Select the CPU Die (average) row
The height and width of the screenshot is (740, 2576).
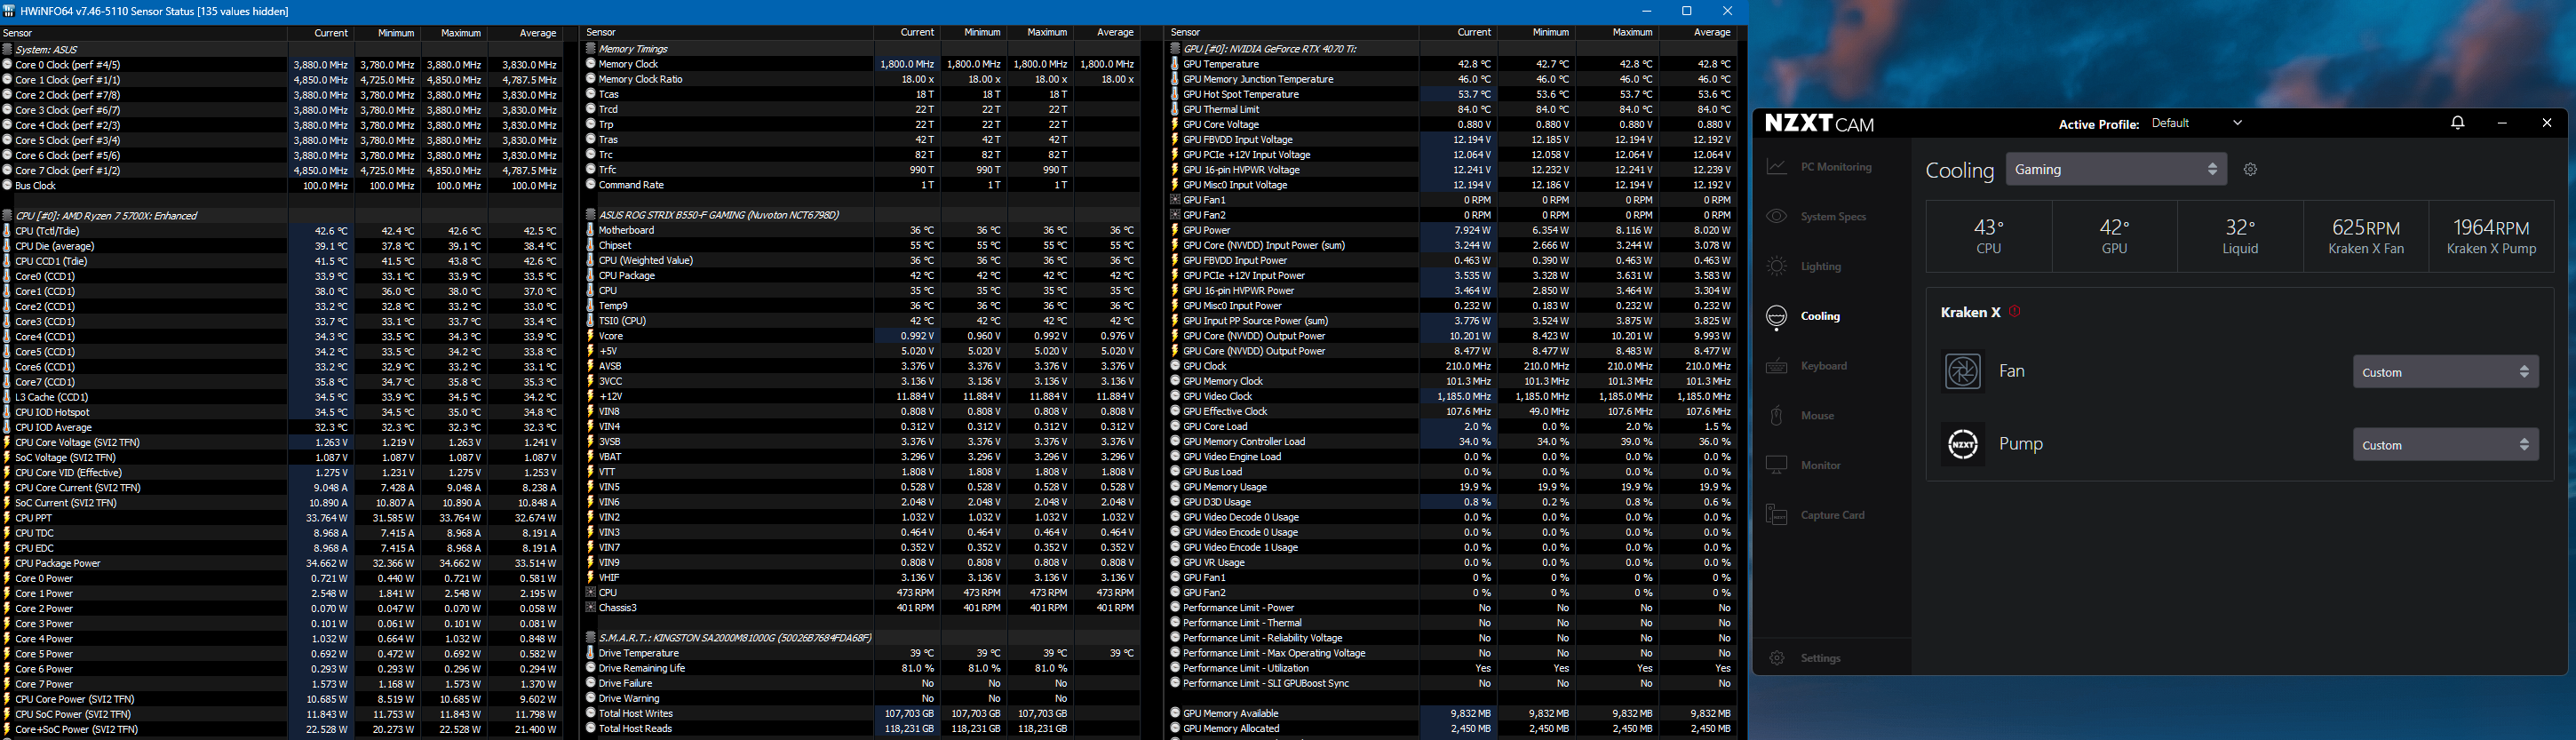click(282, 246)
